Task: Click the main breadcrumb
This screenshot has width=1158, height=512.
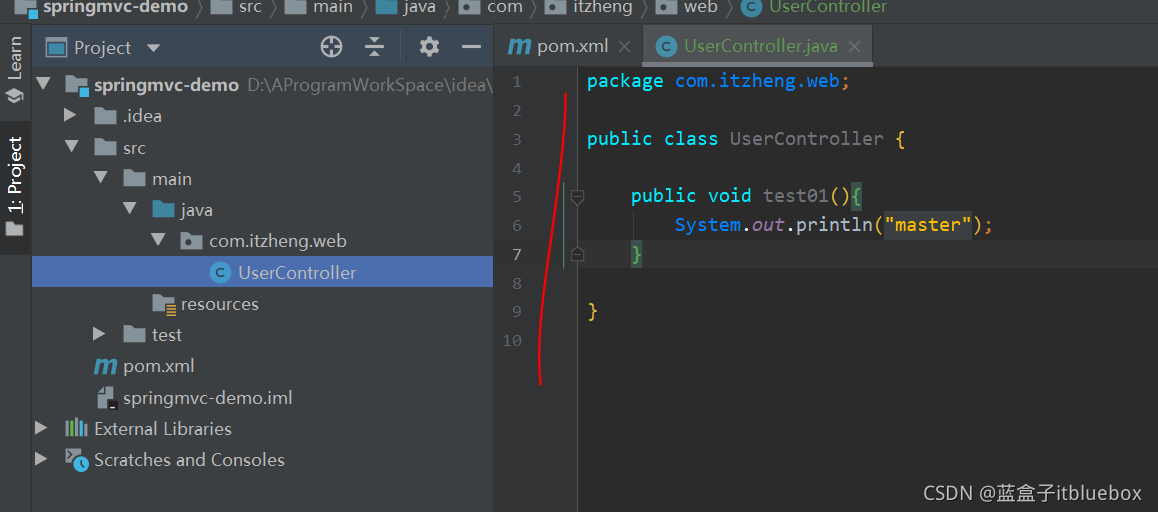Action: click(x=333, y=7)
